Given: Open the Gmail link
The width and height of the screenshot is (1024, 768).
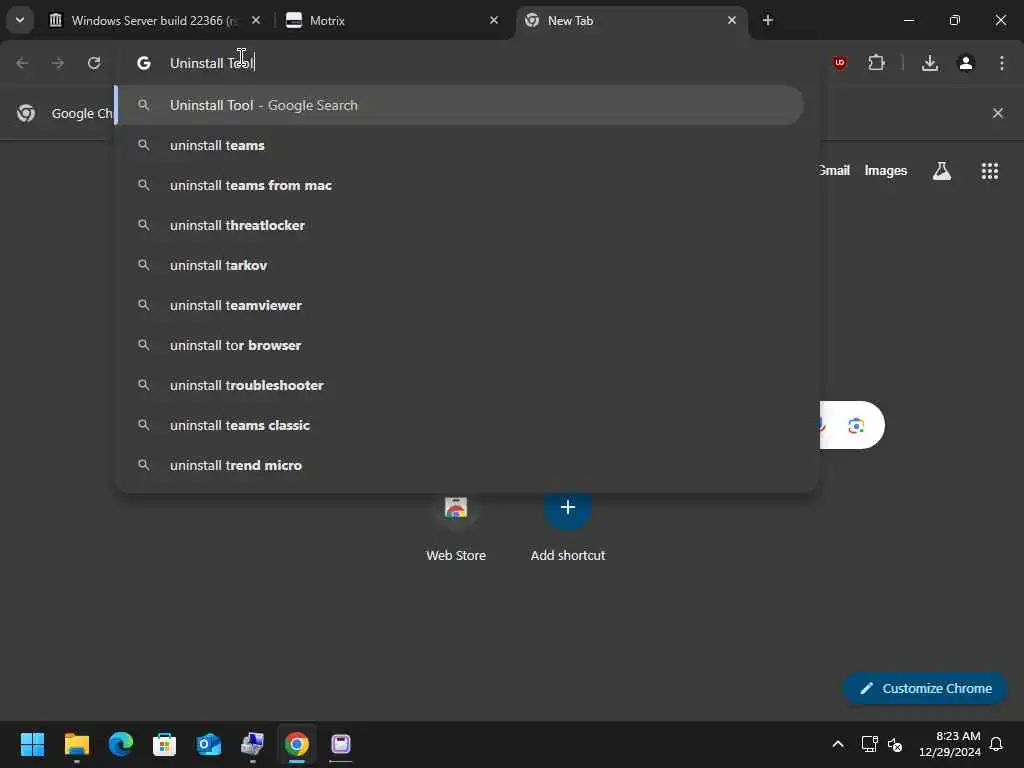Looking at the screenshot, I should click(834, 170).
